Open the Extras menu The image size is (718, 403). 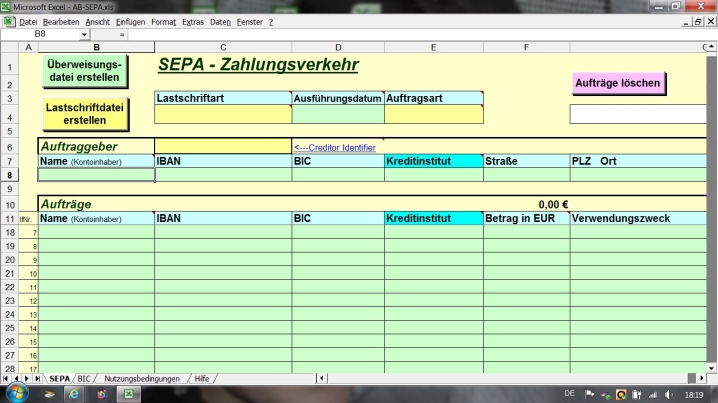(193, 21)
